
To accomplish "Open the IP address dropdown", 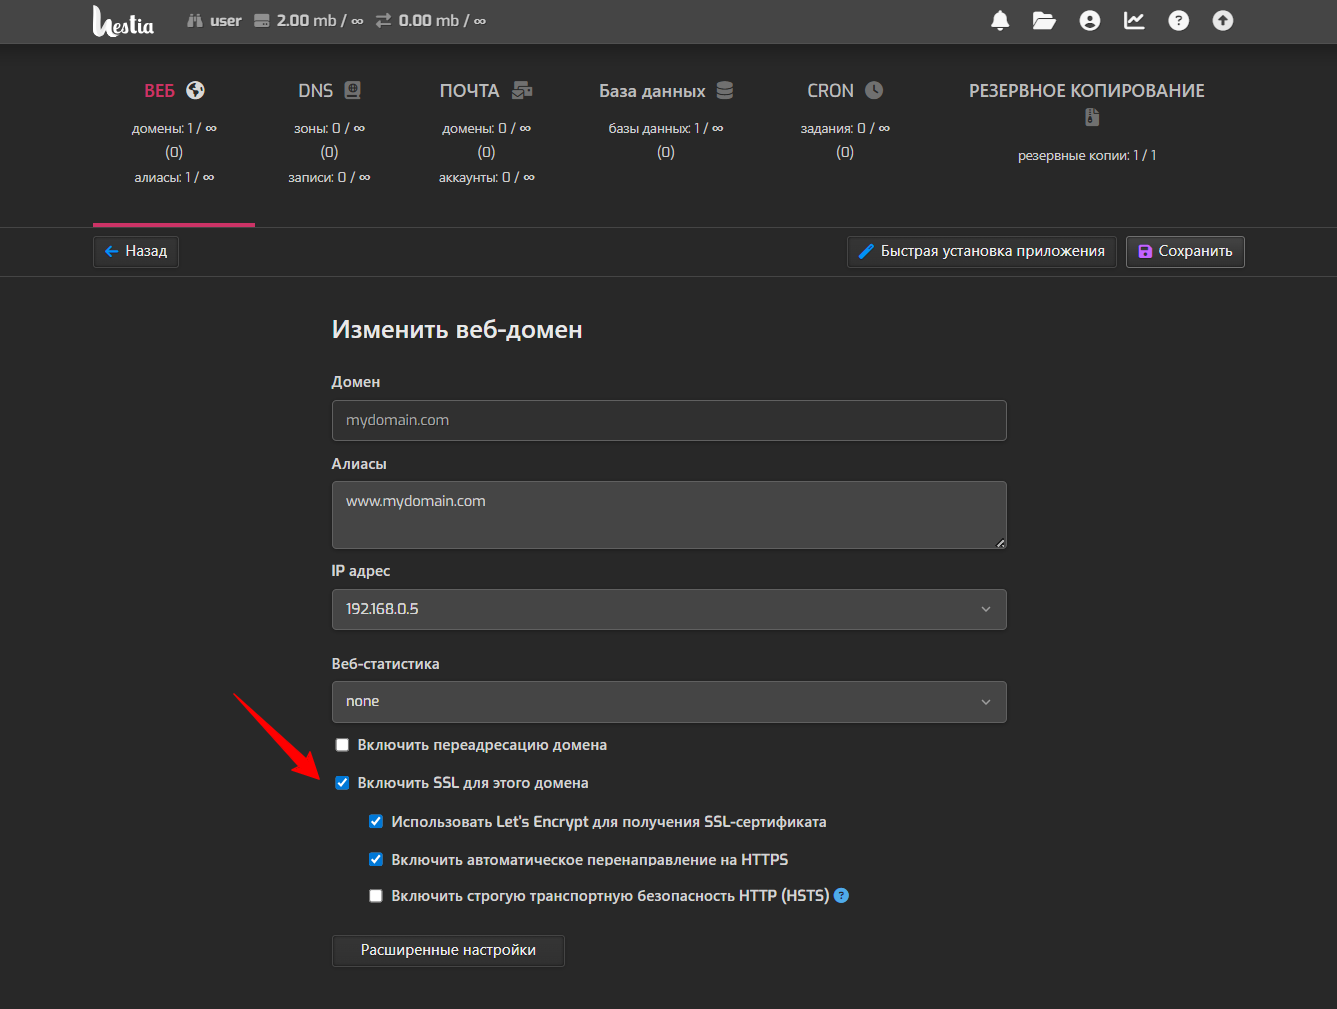I will coord(669,609).
